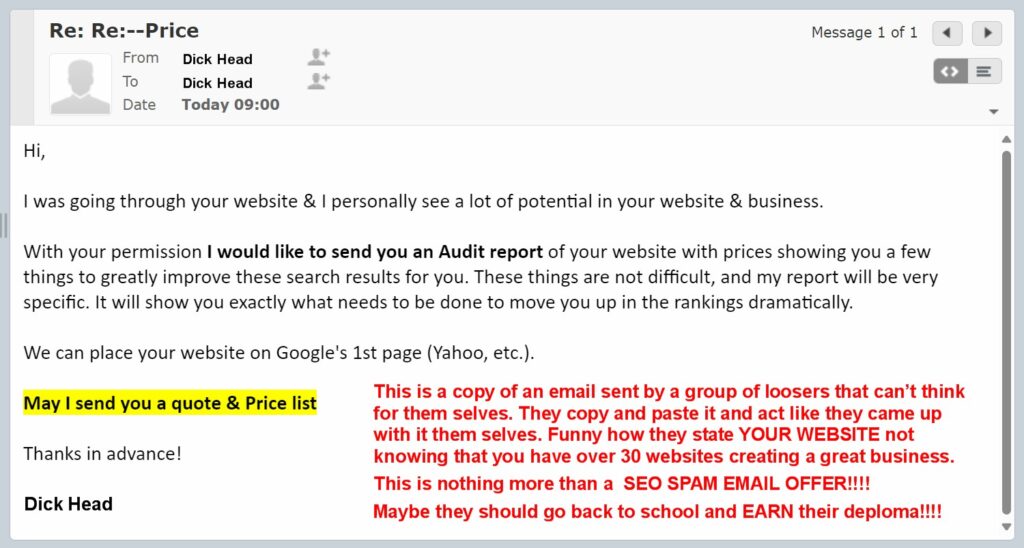
Task: Click the highlighted quote & Price list text
Action: [170, 403]
